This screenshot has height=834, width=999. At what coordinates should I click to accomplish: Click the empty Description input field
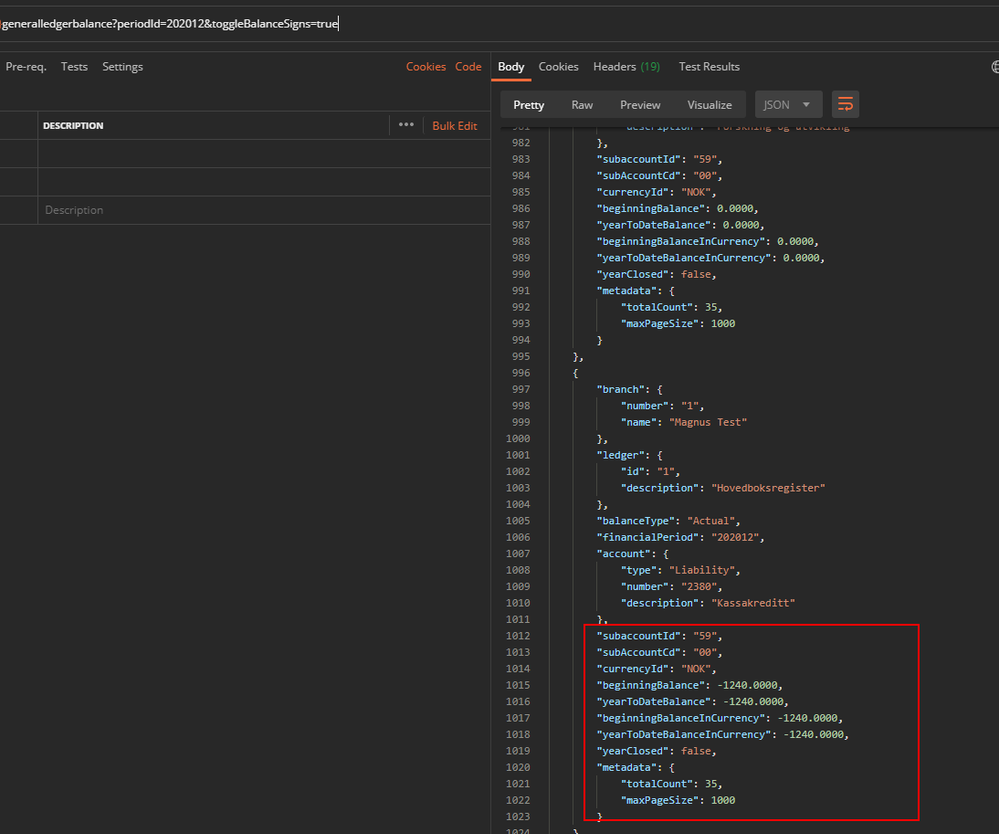click(200, 210)
